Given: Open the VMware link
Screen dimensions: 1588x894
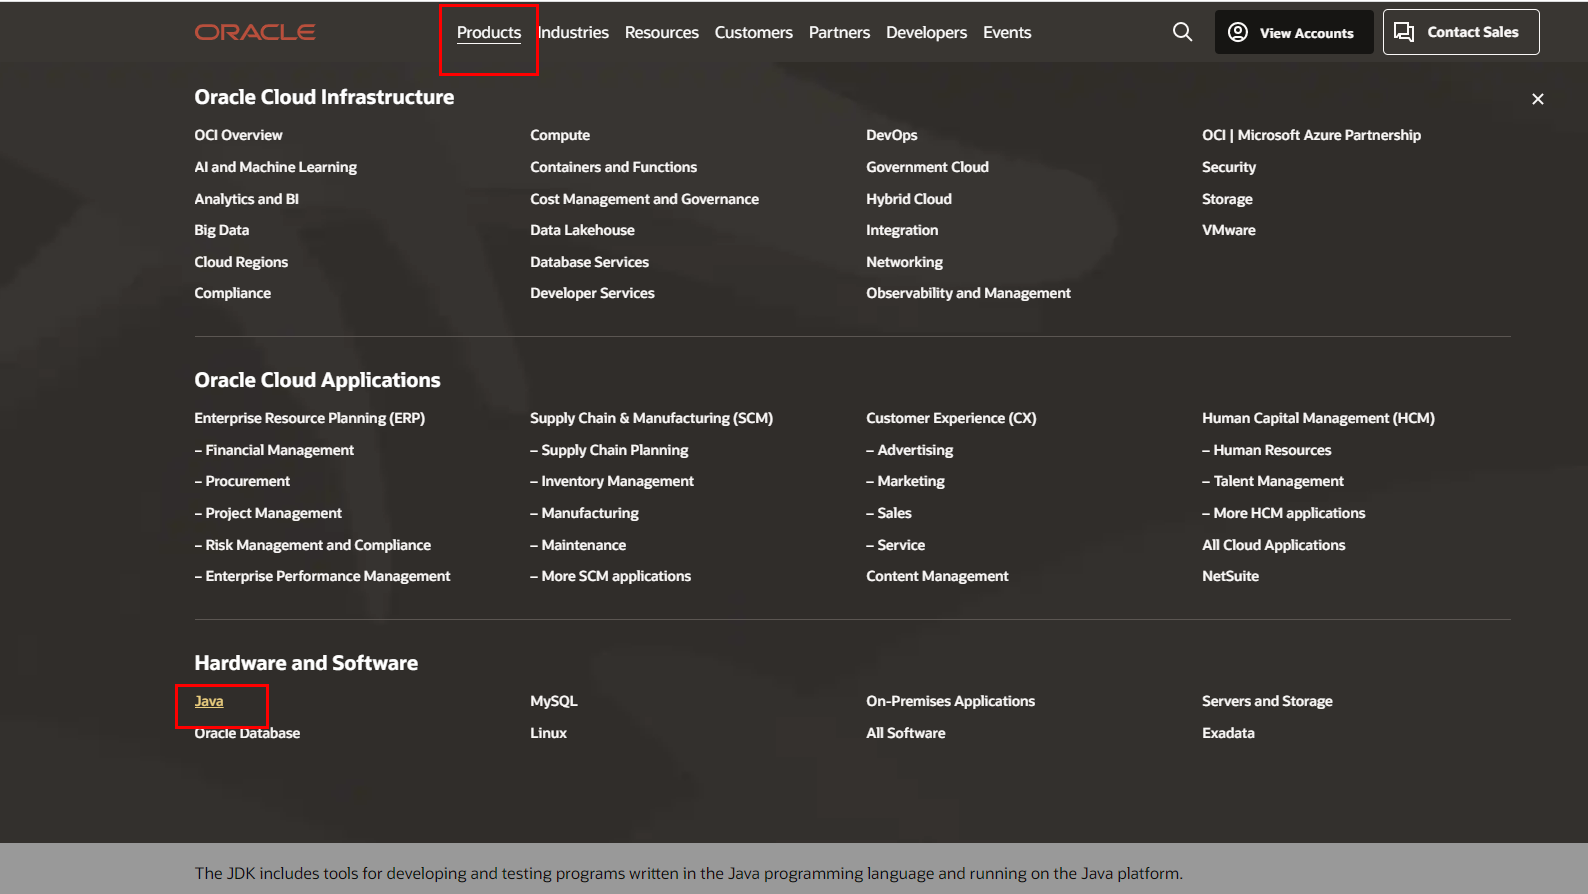Looking at the screenshot, I should 1229,230.
